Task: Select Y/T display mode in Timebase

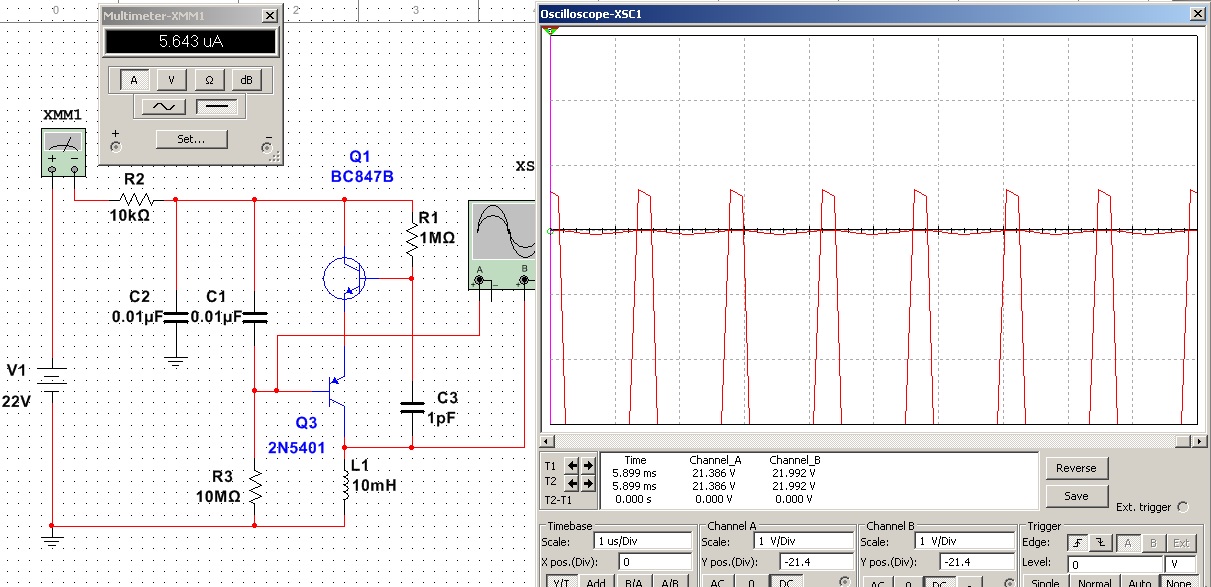Action: pyautogui.click(x=561, y=582)
